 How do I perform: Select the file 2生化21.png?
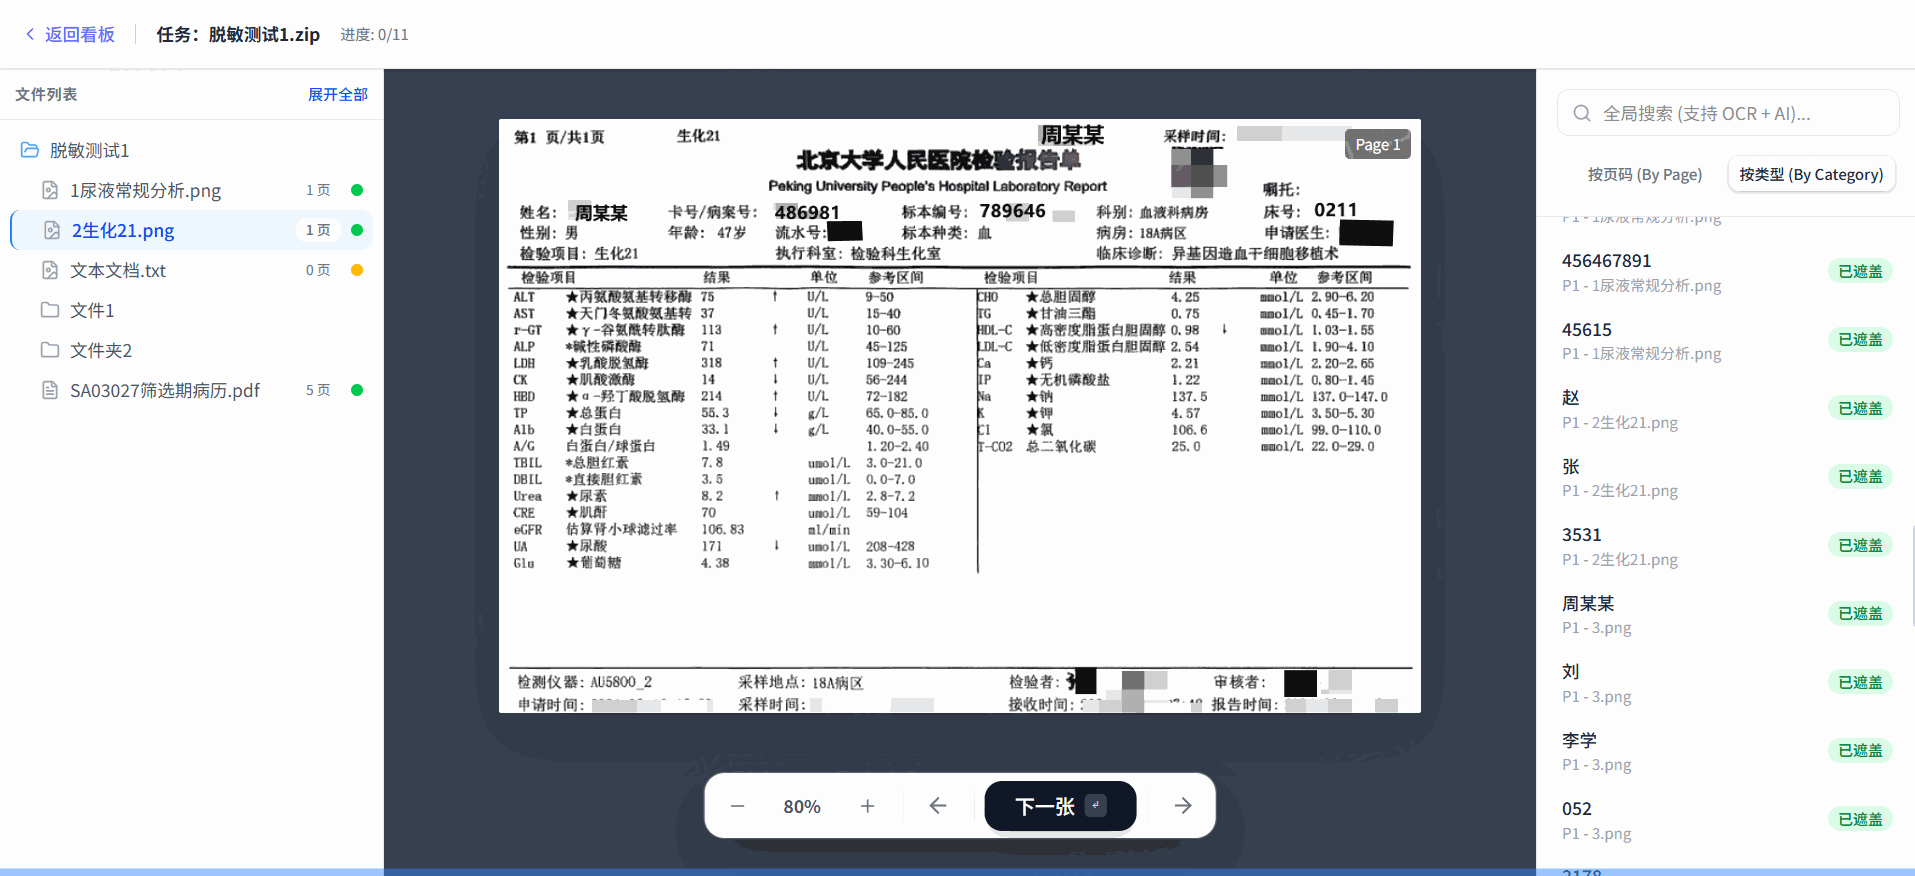(122, 230)
